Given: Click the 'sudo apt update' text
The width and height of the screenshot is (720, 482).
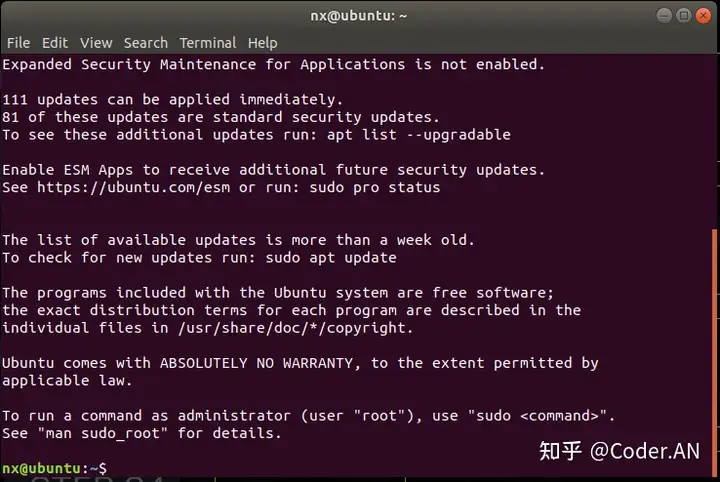Looking at the screenshot, I should (x=331, y=258).
